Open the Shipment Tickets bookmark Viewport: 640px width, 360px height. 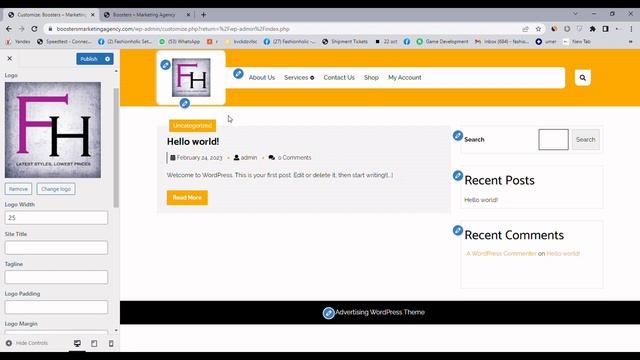point(345,42)
